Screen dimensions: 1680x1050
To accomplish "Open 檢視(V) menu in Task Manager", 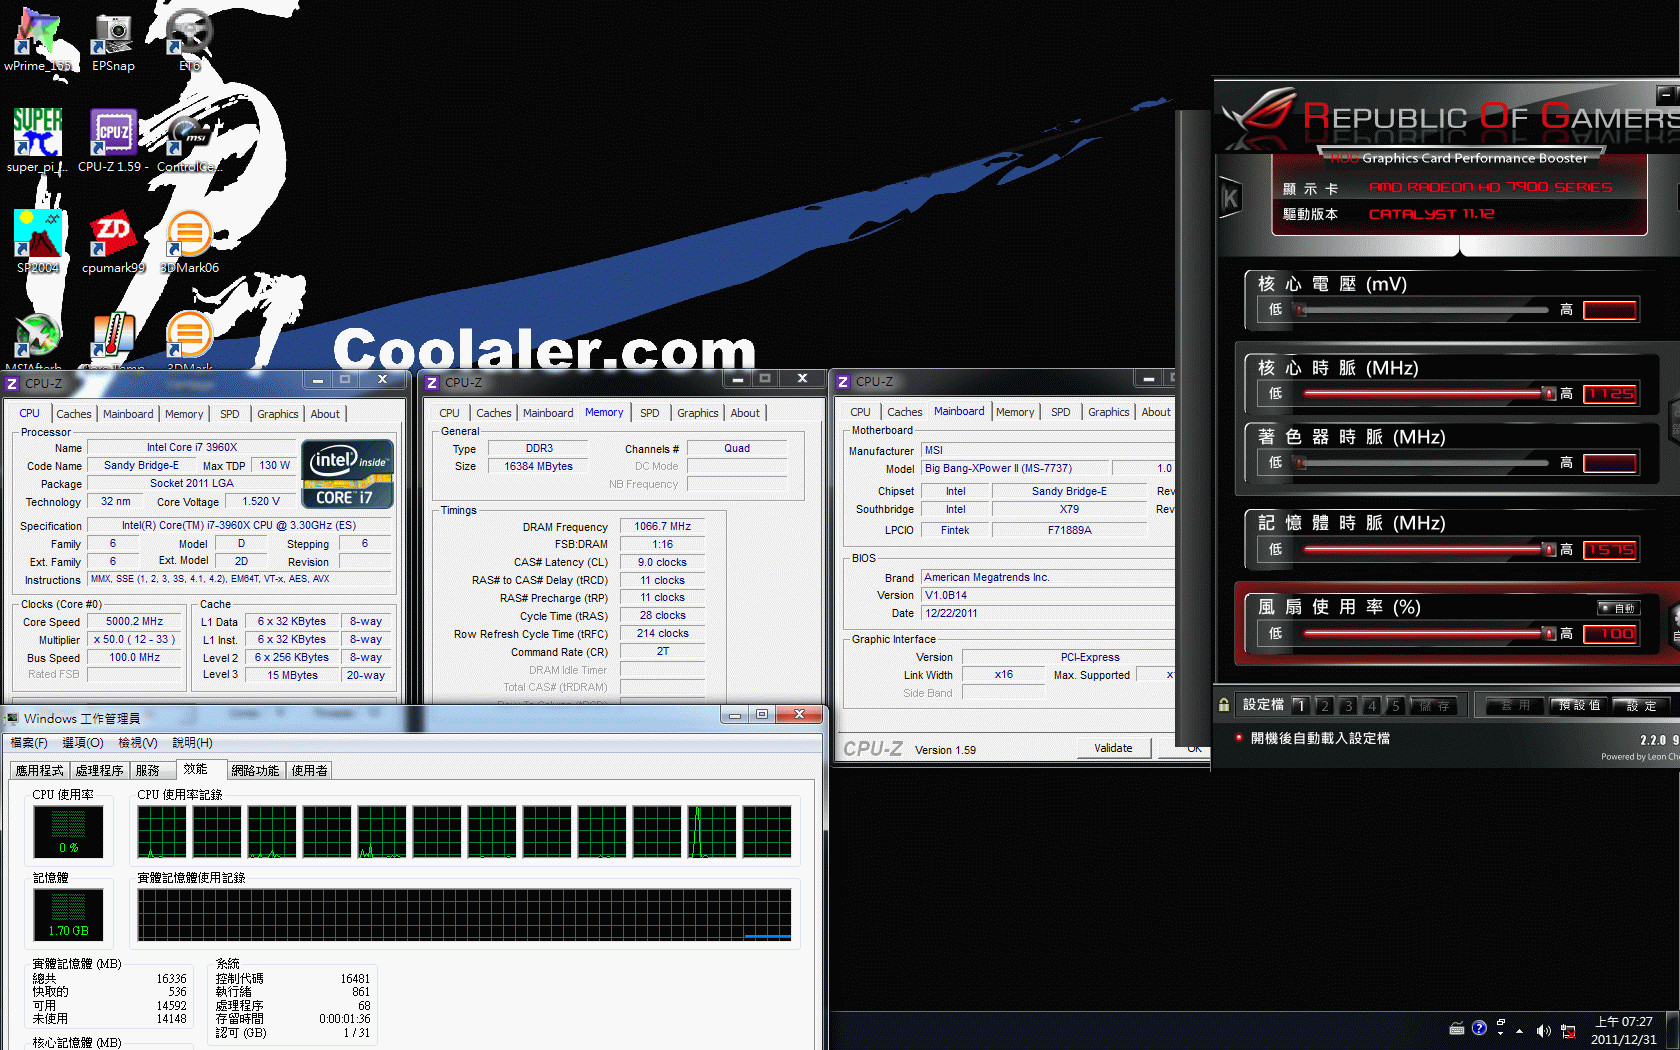I will [x=138, y=743].
